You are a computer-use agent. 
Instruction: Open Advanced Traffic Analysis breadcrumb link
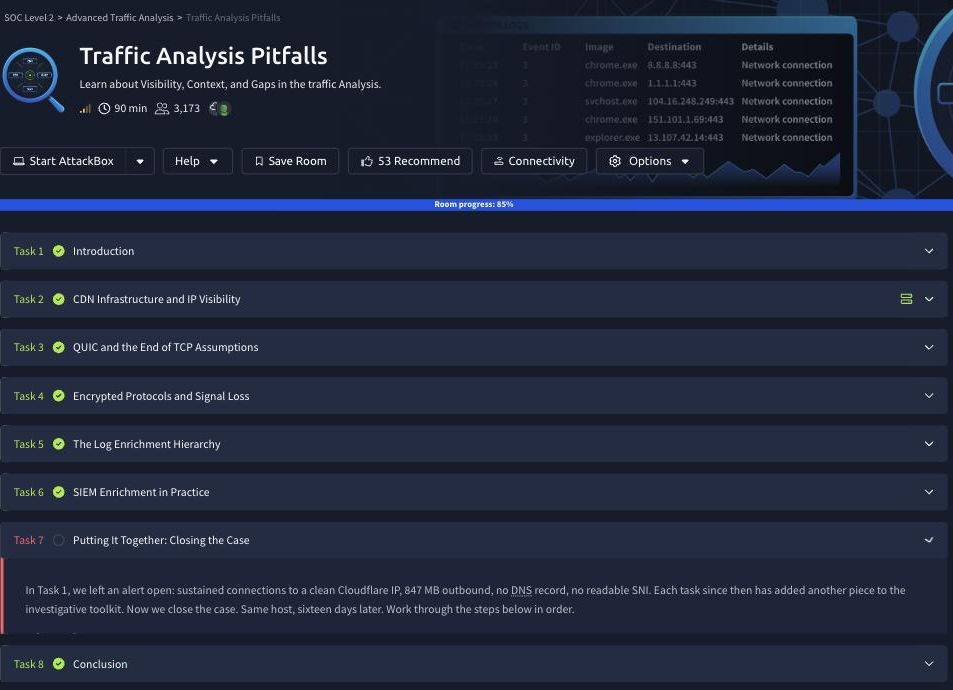(x=120, y=18)
